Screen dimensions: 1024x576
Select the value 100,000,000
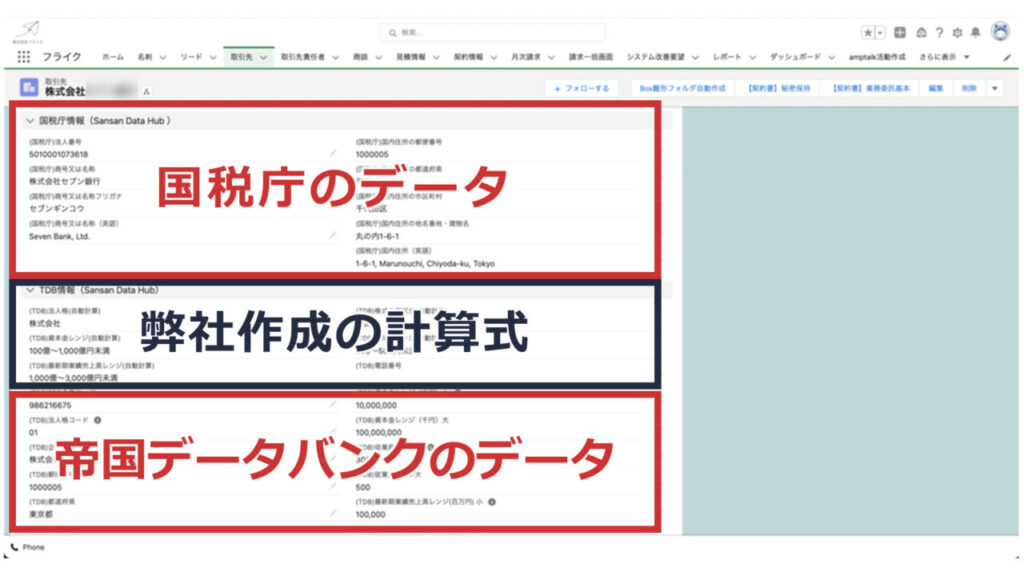[x=379, y=433]
